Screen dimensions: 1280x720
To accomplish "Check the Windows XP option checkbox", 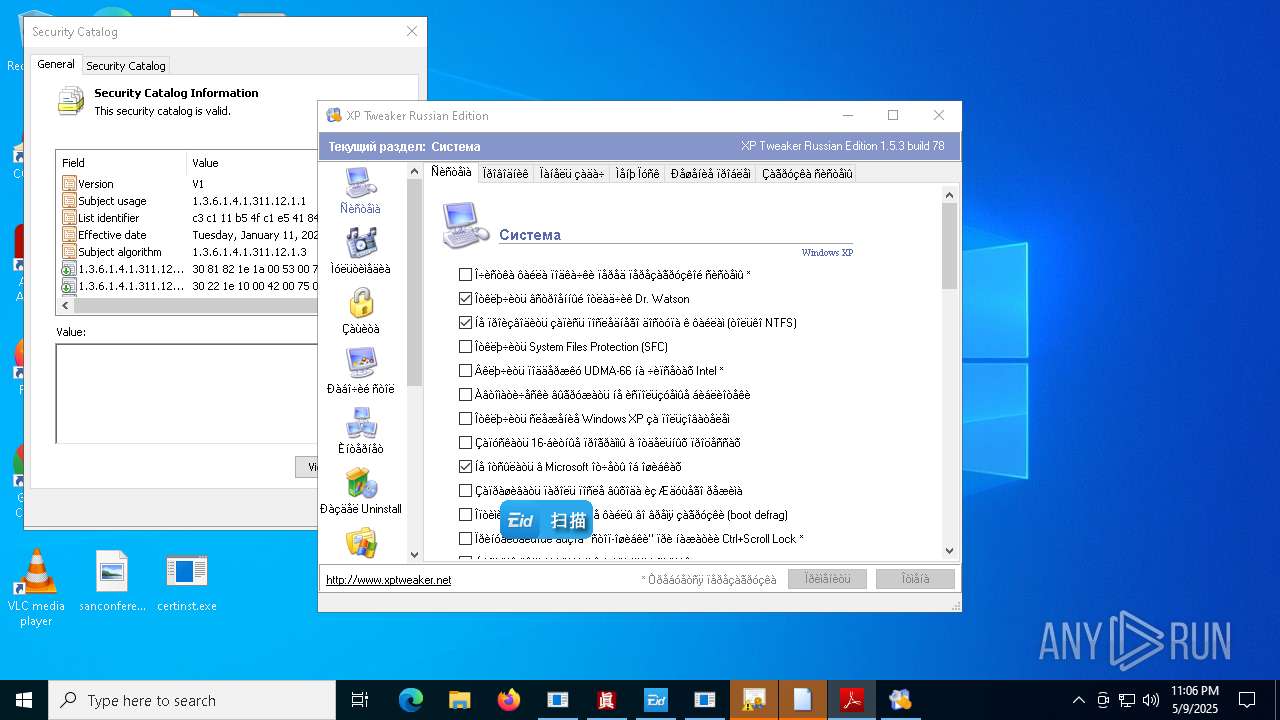I will (x=465, y=419).
